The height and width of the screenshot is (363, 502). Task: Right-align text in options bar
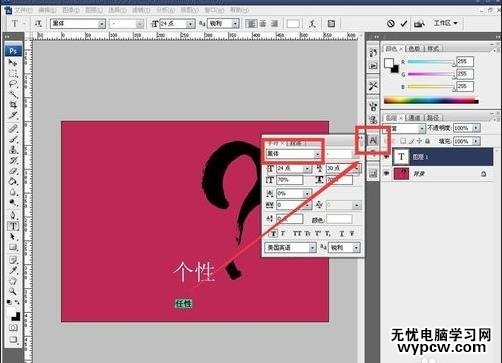[x=274, y=24]
